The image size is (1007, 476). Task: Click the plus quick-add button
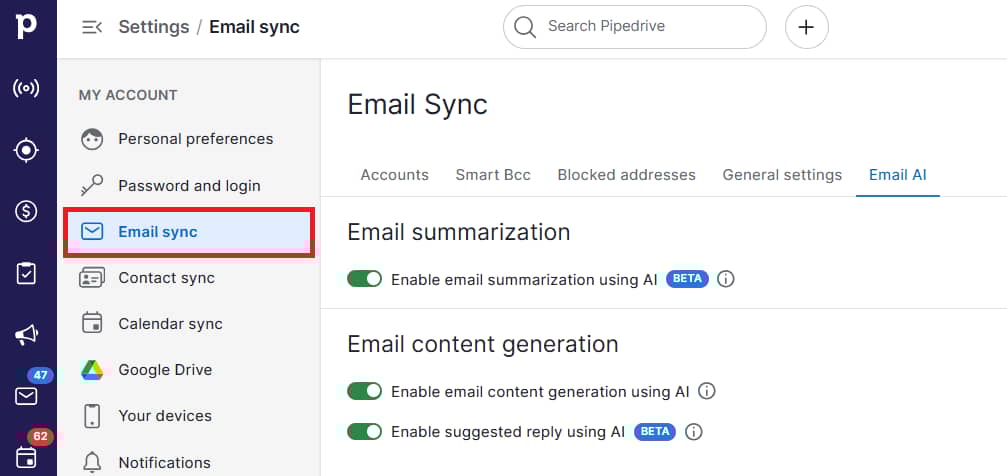click(x=807, y=27)
